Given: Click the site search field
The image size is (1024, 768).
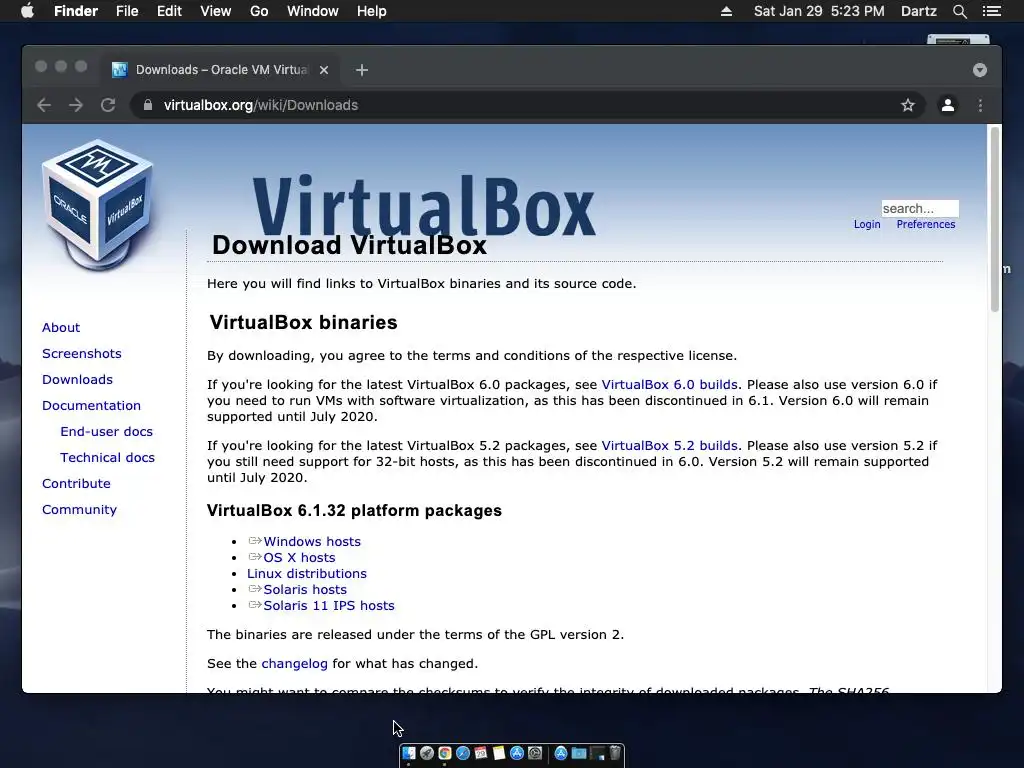Looking at the screenshot, I should click(920, 208).
